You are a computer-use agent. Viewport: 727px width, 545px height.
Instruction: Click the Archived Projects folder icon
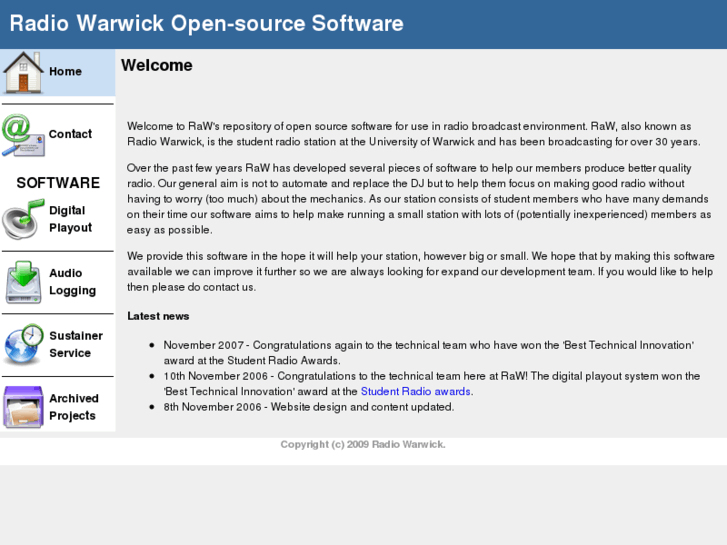23,407
